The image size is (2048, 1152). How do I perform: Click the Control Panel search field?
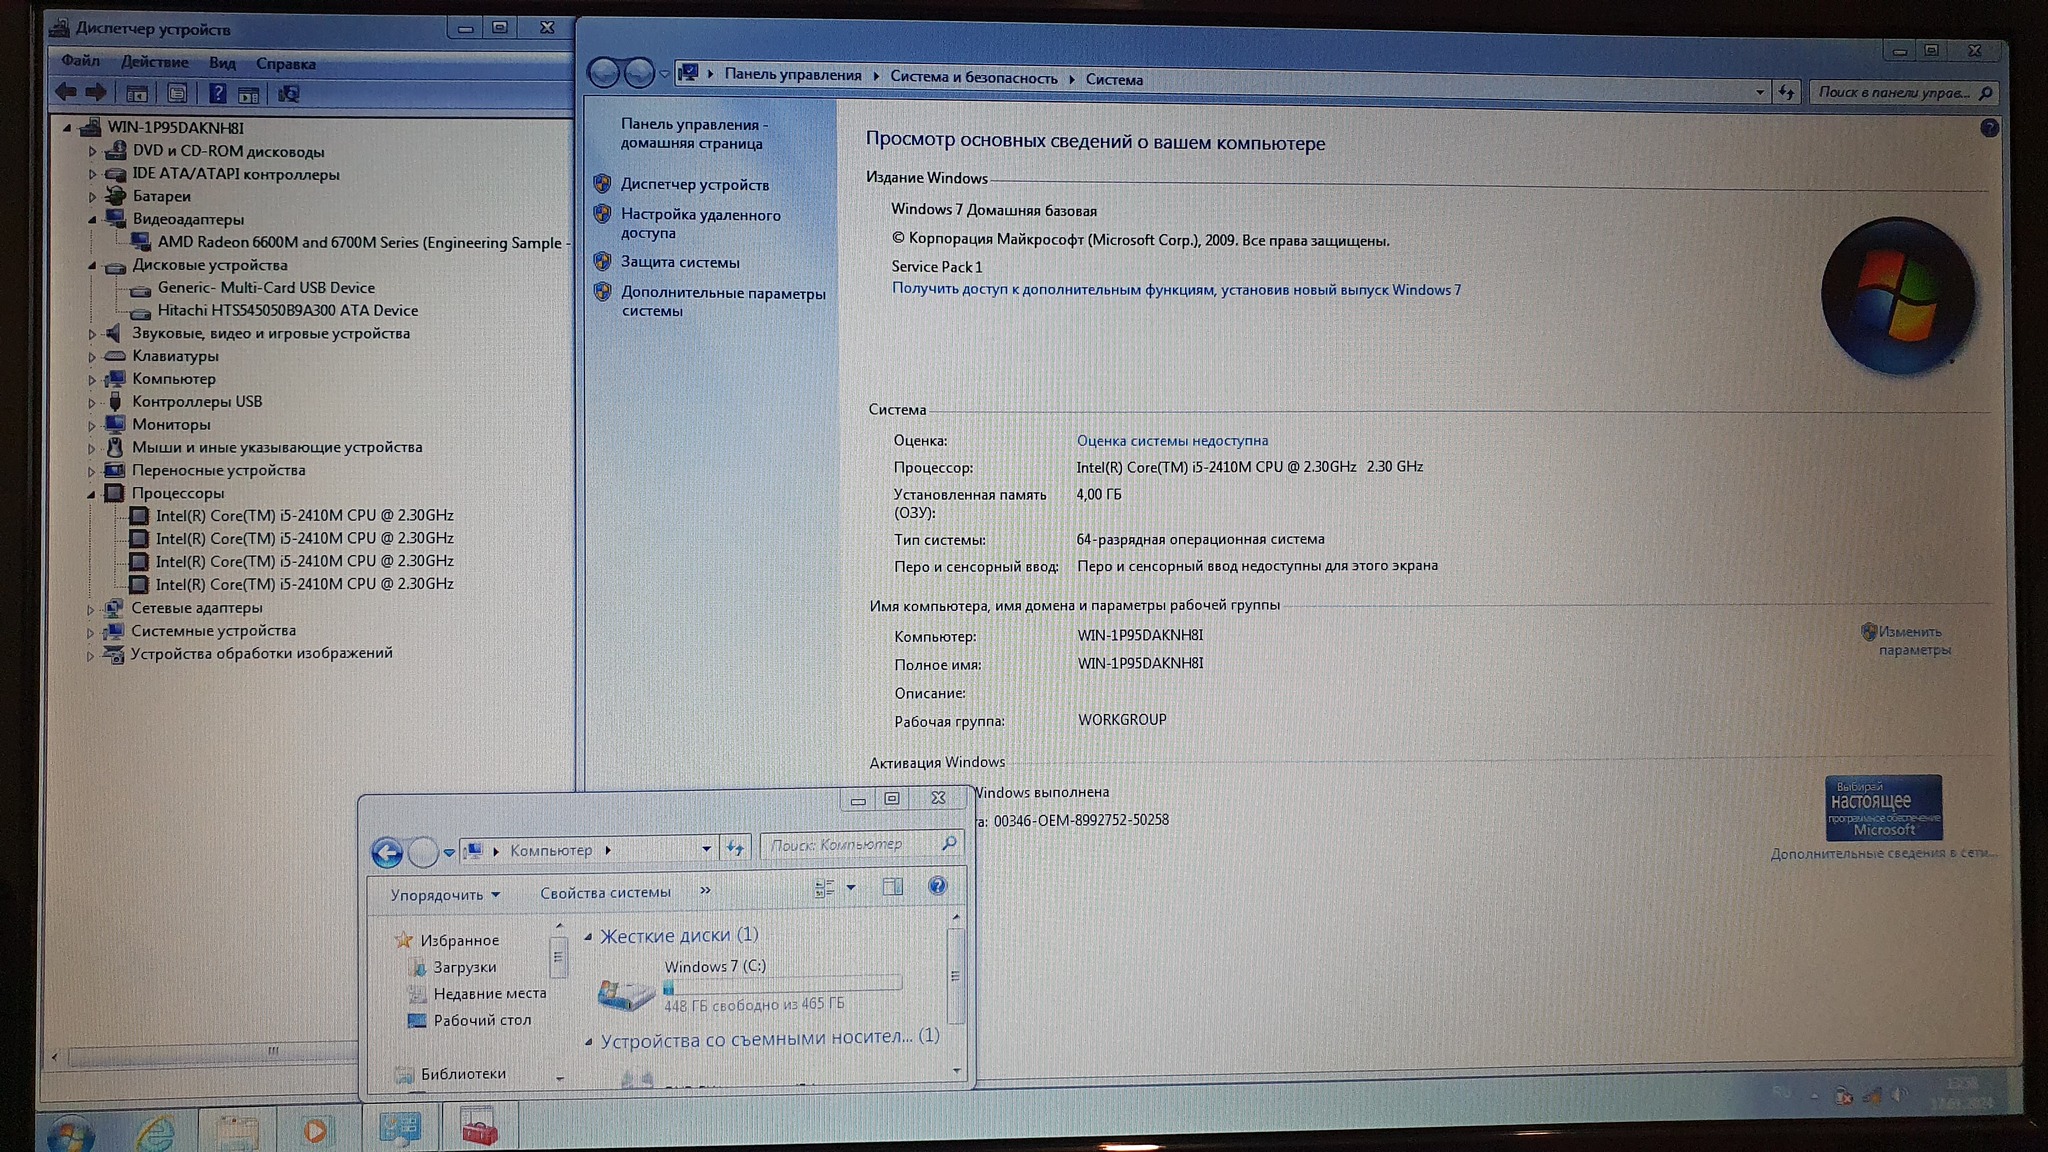tap(1893, 93)
